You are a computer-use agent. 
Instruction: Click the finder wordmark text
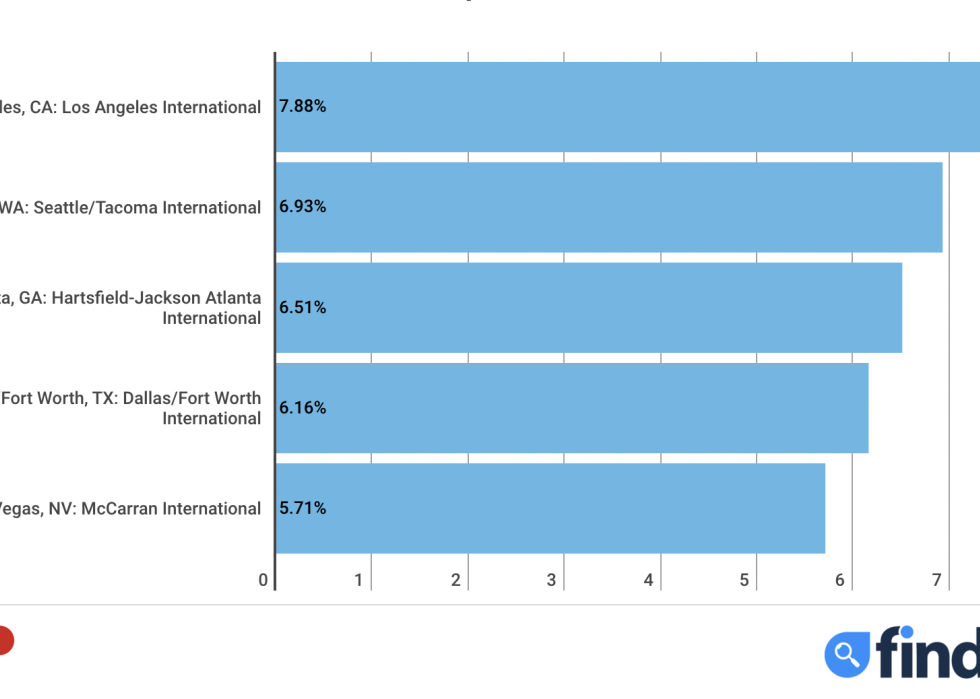pyautogui.click(x=928, y=652)
